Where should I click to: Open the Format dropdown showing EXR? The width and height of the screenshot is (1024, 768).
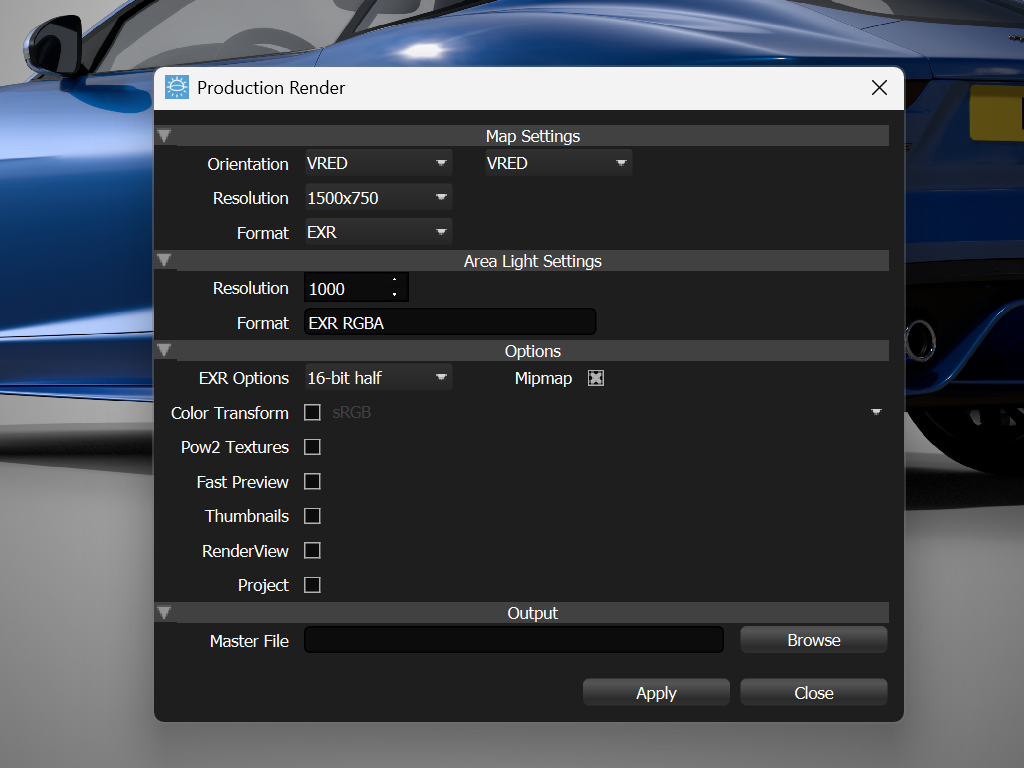378,232
